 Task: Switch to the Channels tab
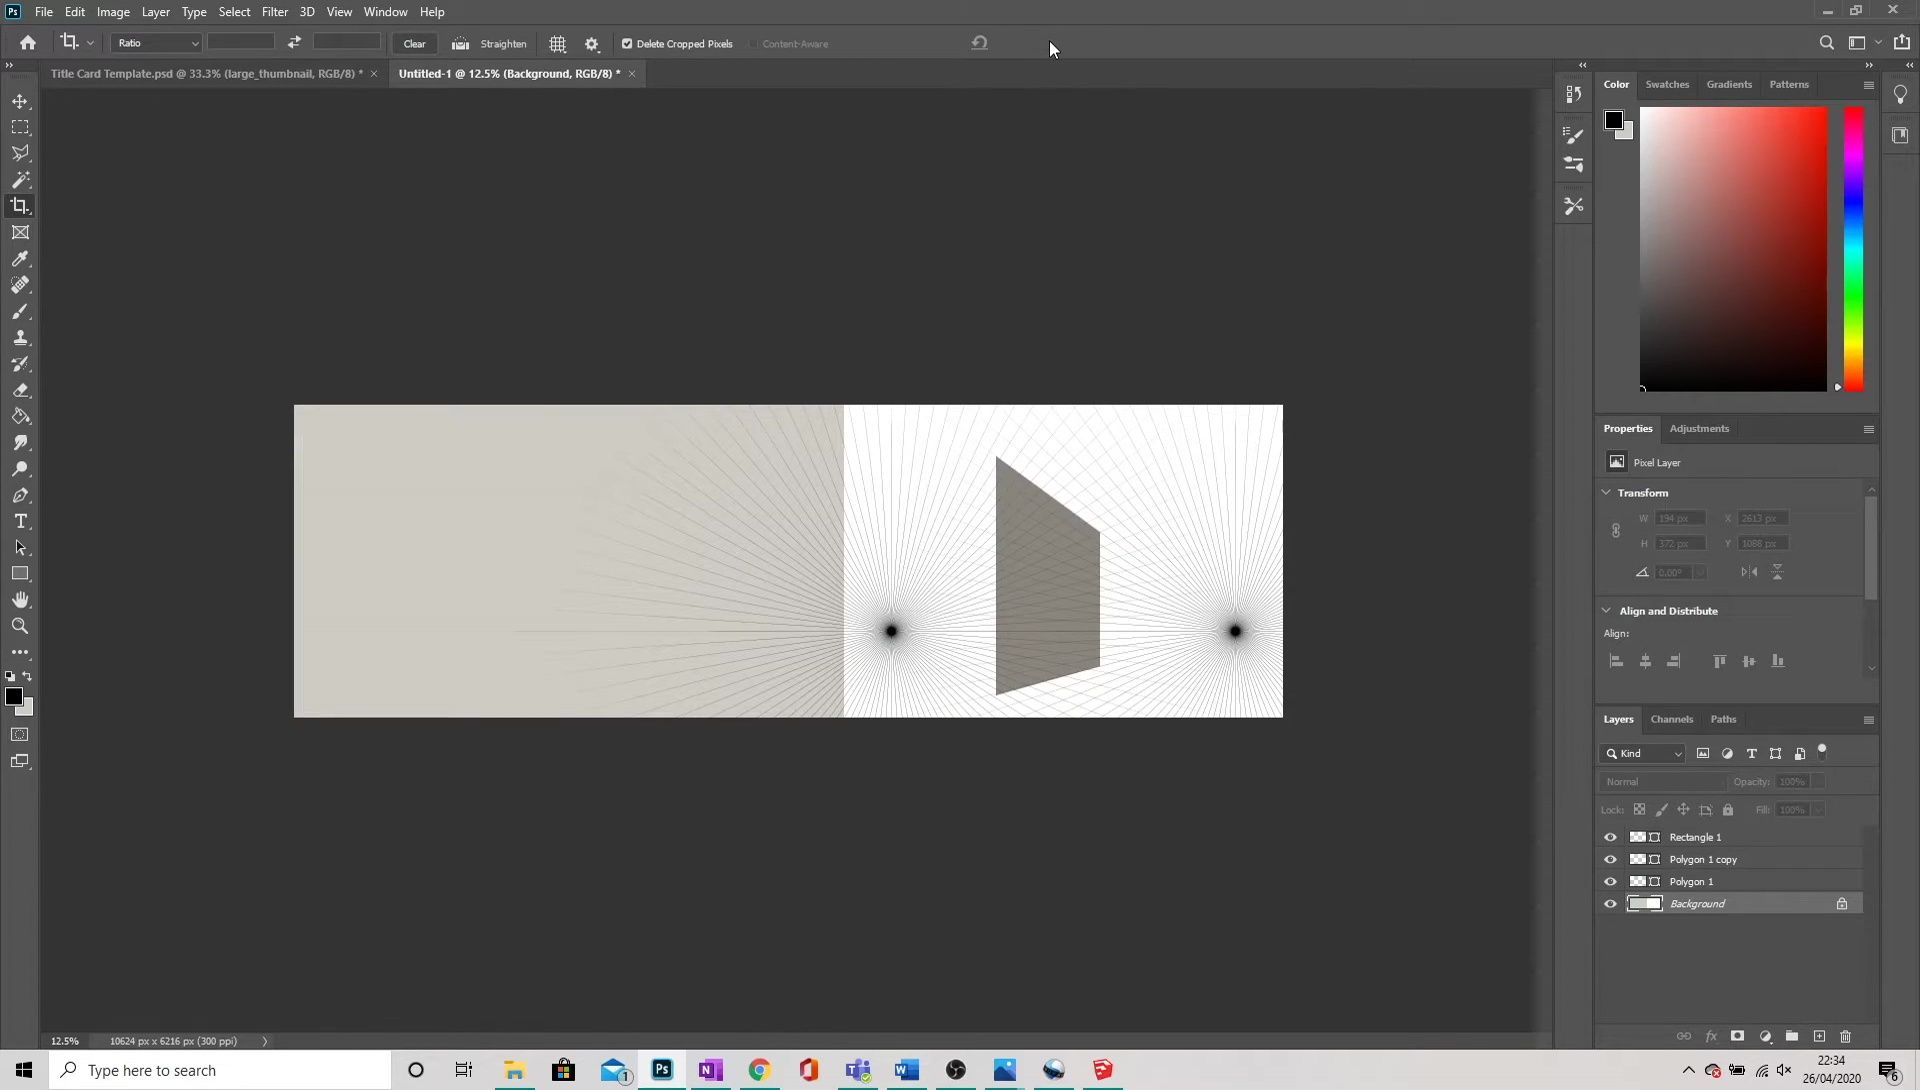1671,720
